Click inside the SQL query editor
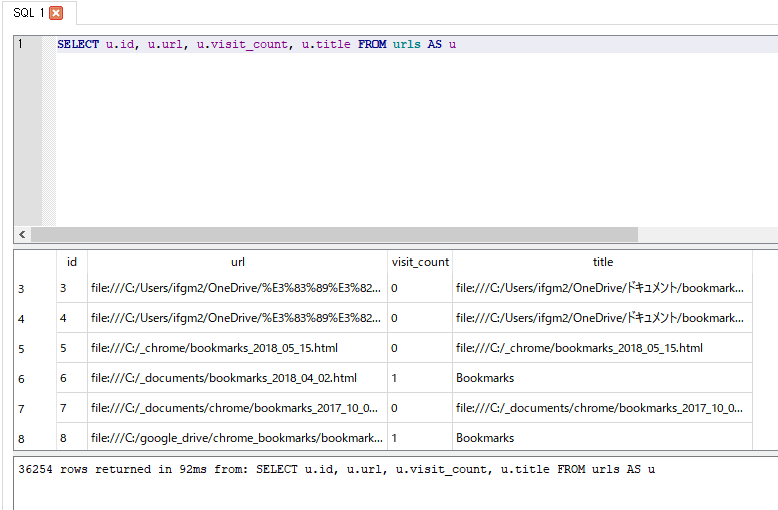The image size is (778, 510). pos(400,130)
